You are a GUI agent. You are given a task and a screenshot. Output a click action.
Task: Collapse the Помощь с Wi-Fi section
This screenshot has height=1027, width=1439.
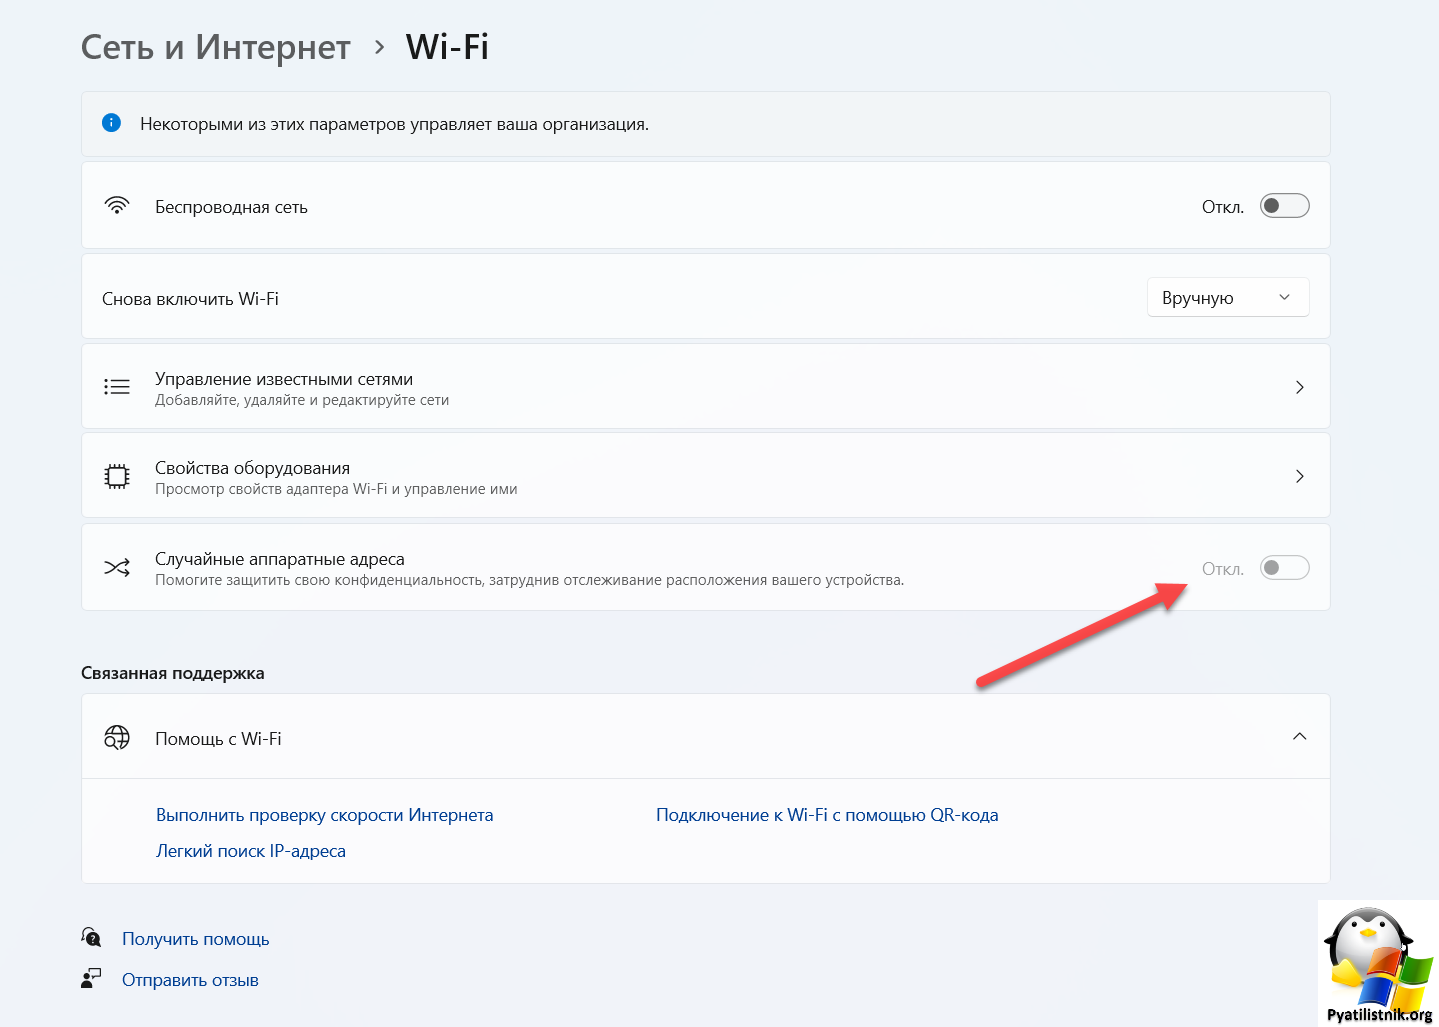pyautogui.click(x=1299, y=737)
